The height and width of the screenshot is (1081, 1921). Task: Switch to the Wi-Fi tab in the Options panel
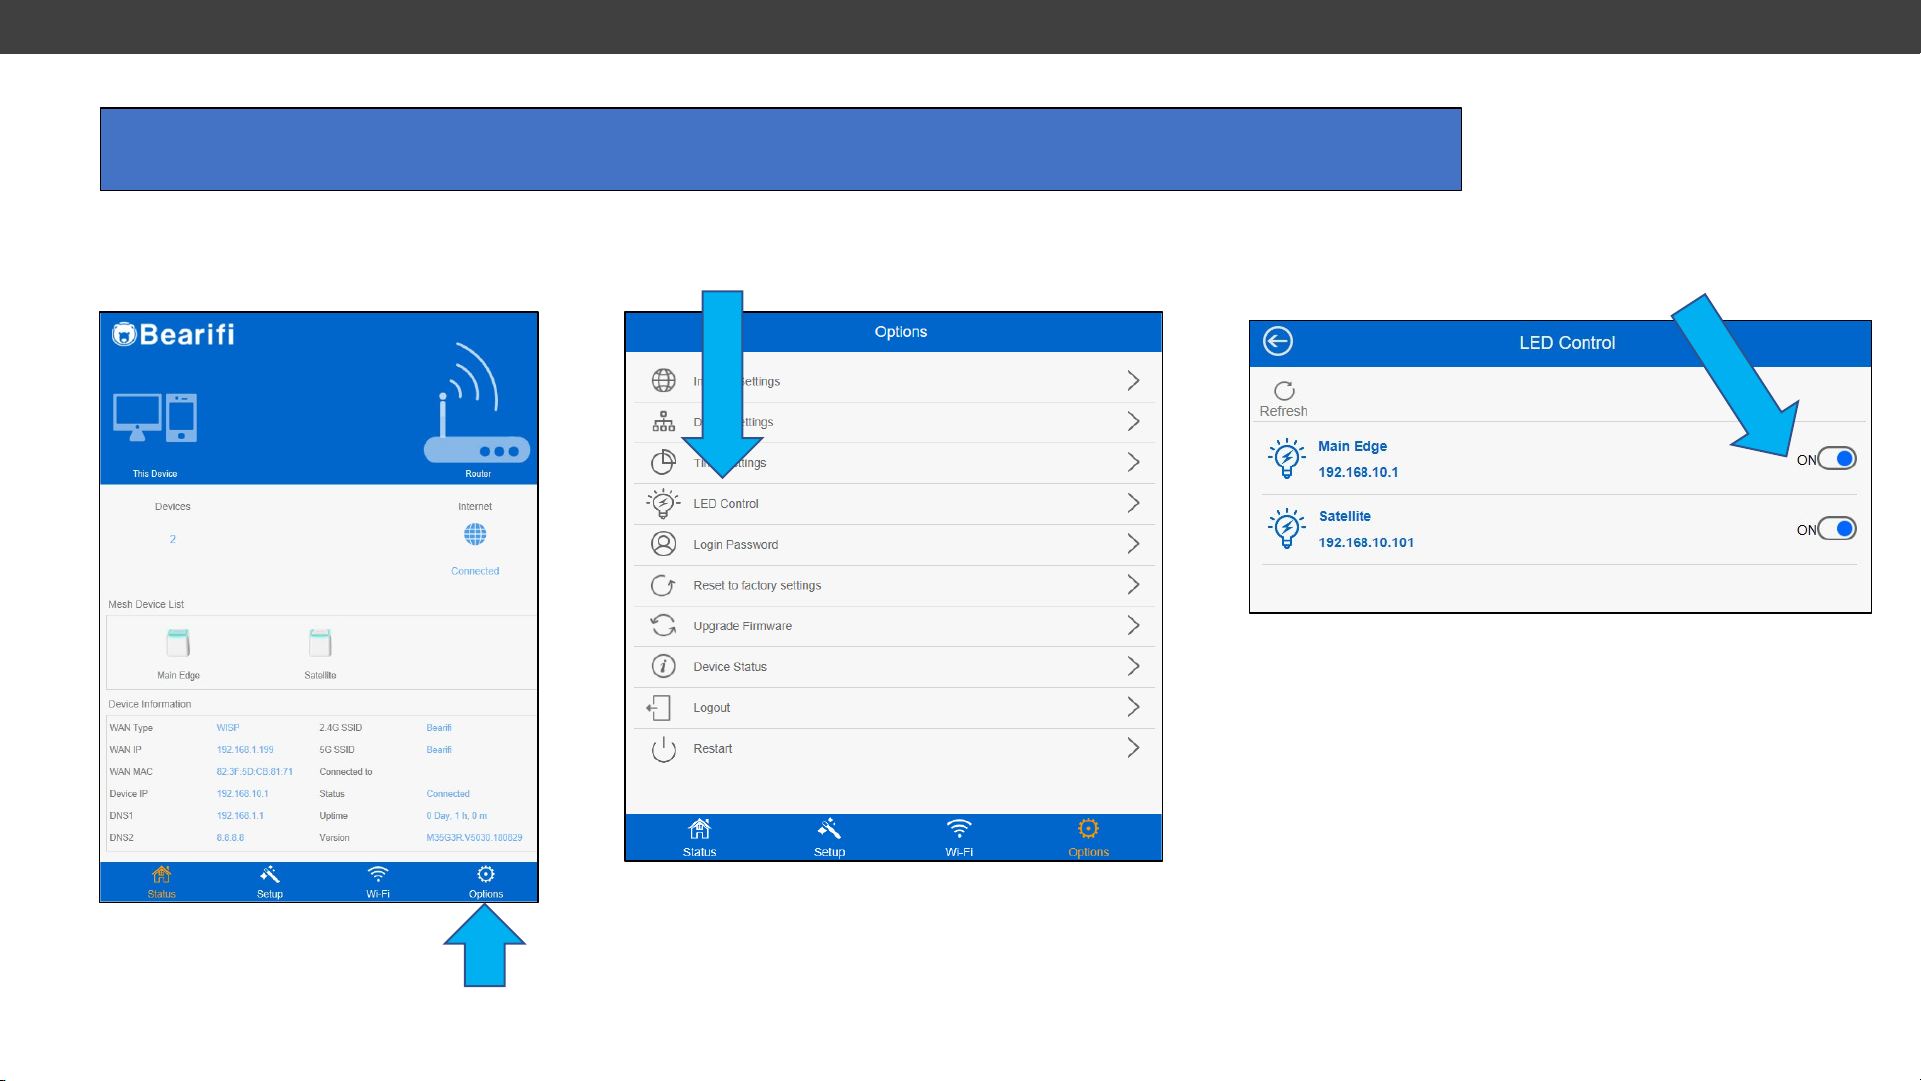(x=958, y=836)
